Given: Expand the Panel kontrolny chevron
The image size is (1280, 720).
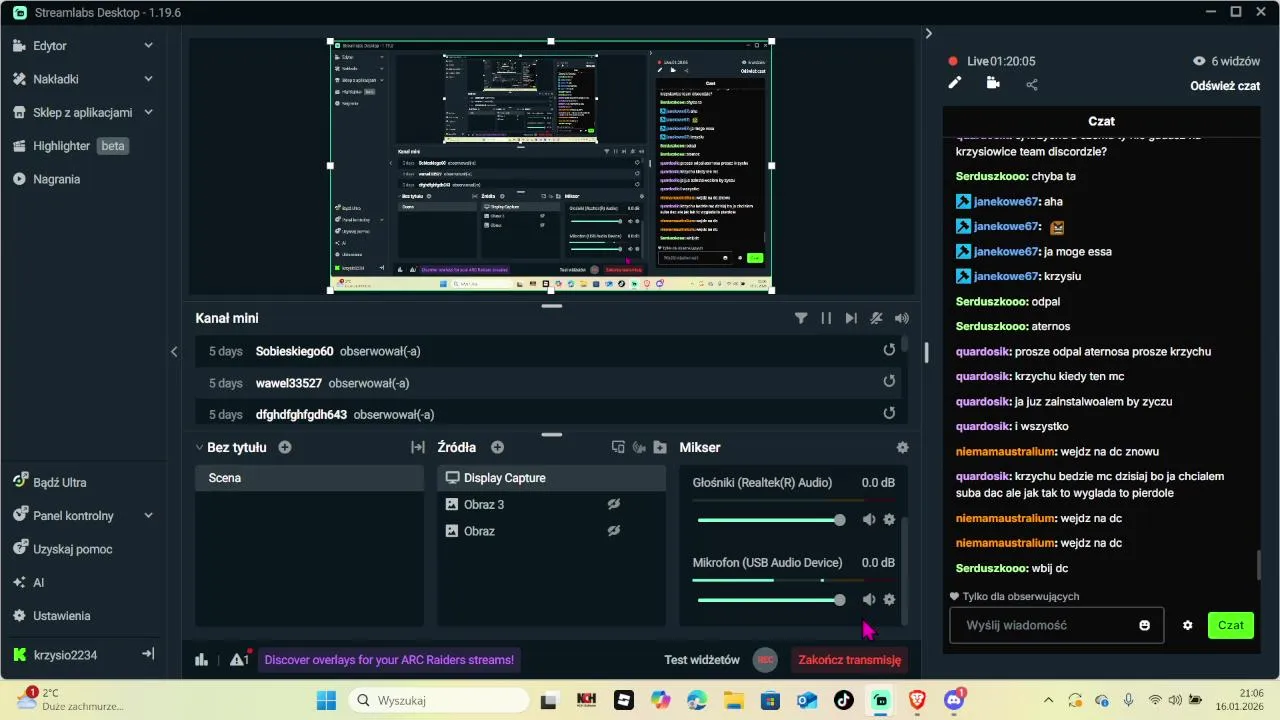Looking at the screenshot, I should coord(148,516).
